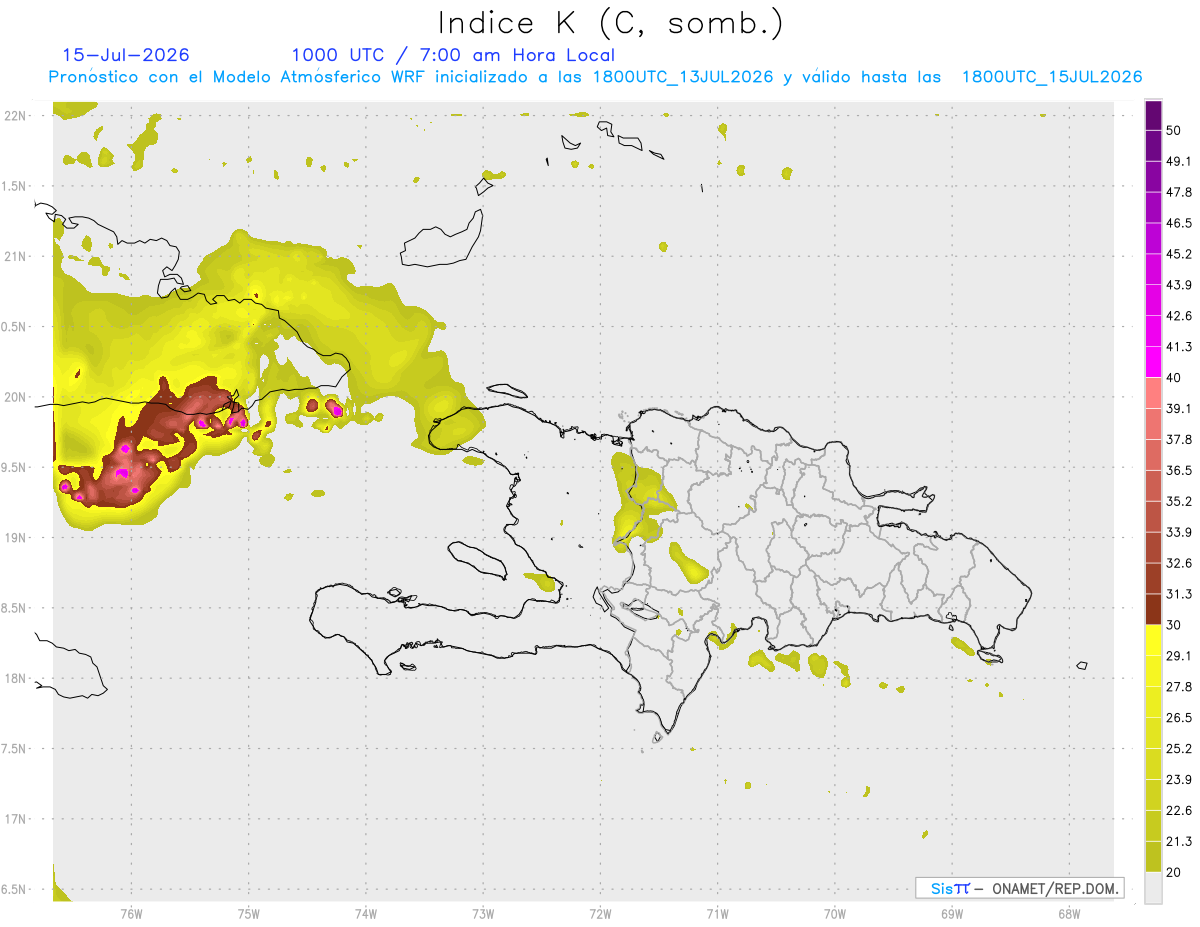The width and height of the screenshot is (1200, 927).
Task: Select the olive swatch between 20 and 21.3
Action: (x=1154, y=857)
